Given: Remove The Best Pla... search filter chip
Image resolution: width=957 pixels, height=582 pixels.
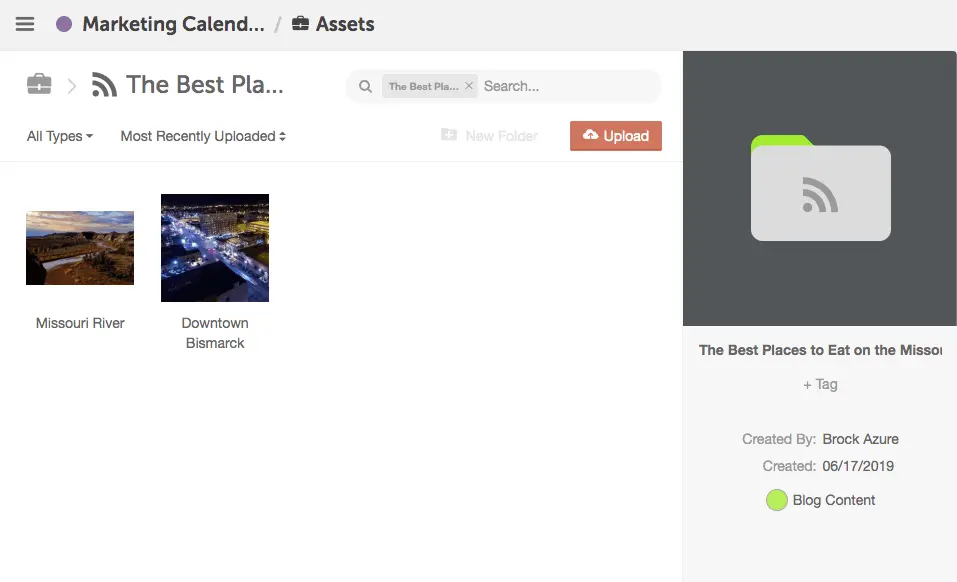Looking at the screenshot, I should [x=469, y=86].
